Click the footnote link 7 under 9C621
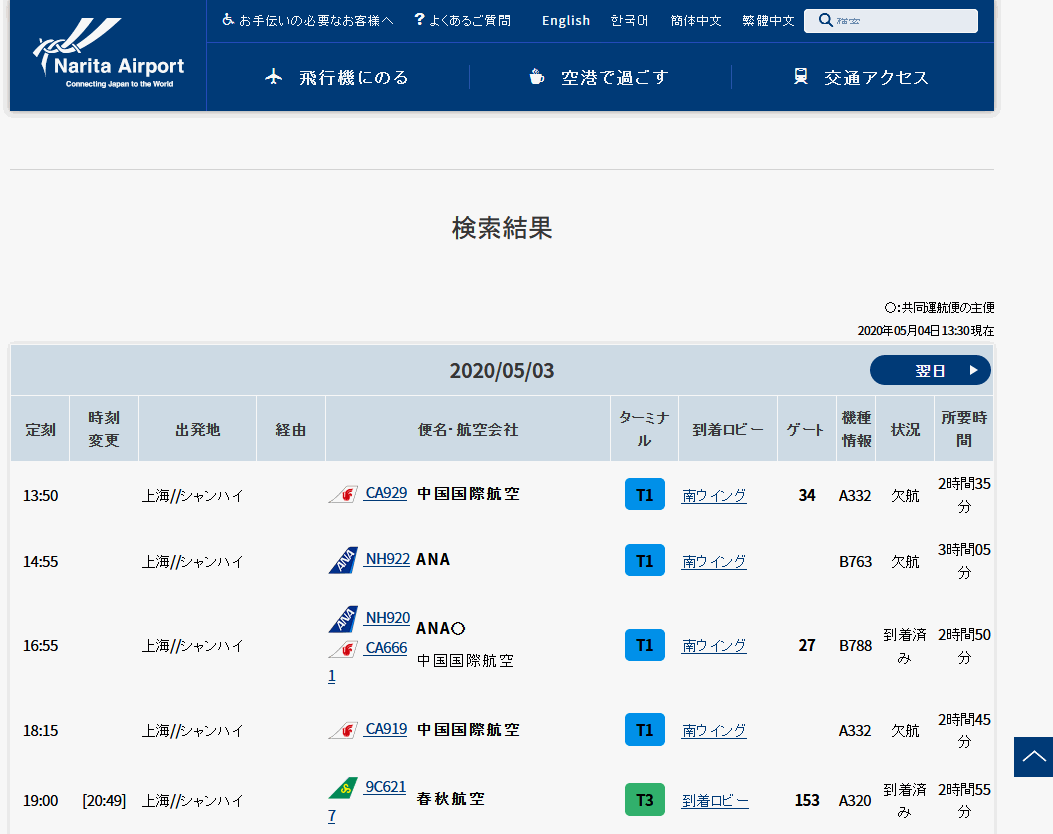 click(332, 816)
